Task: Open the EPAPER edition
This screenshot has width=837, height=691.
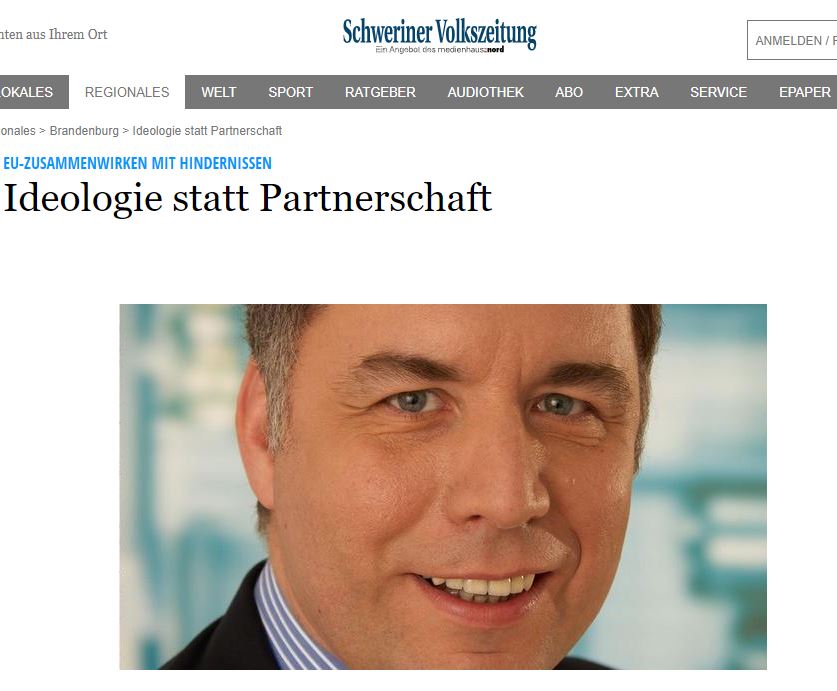Action: point(804,92)
